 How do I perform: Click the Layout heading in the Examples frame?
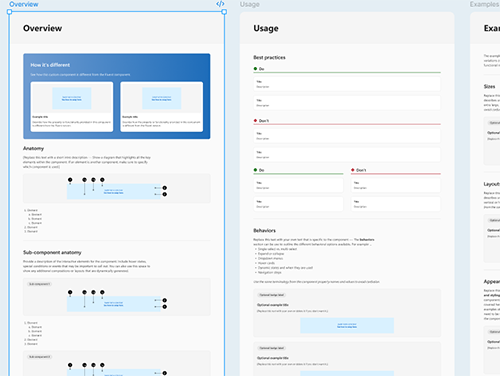point(492,184)
